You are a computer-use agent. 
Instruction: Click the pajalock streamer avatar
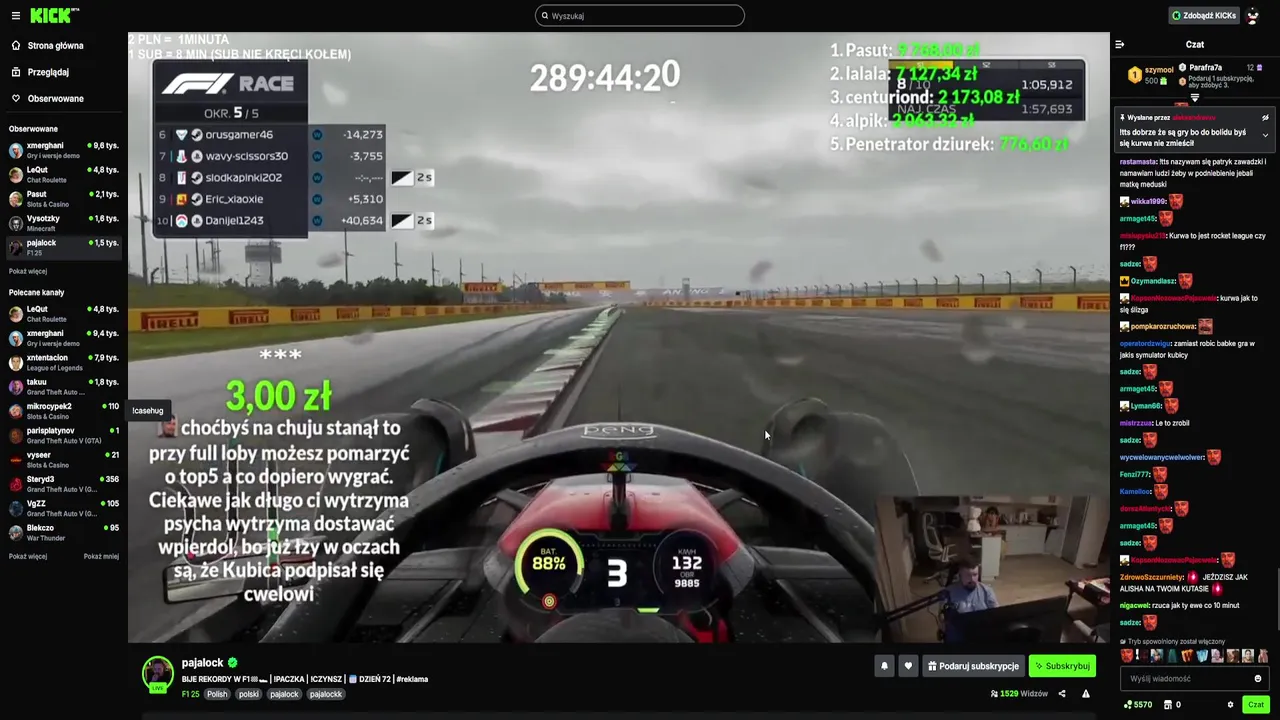157,673
